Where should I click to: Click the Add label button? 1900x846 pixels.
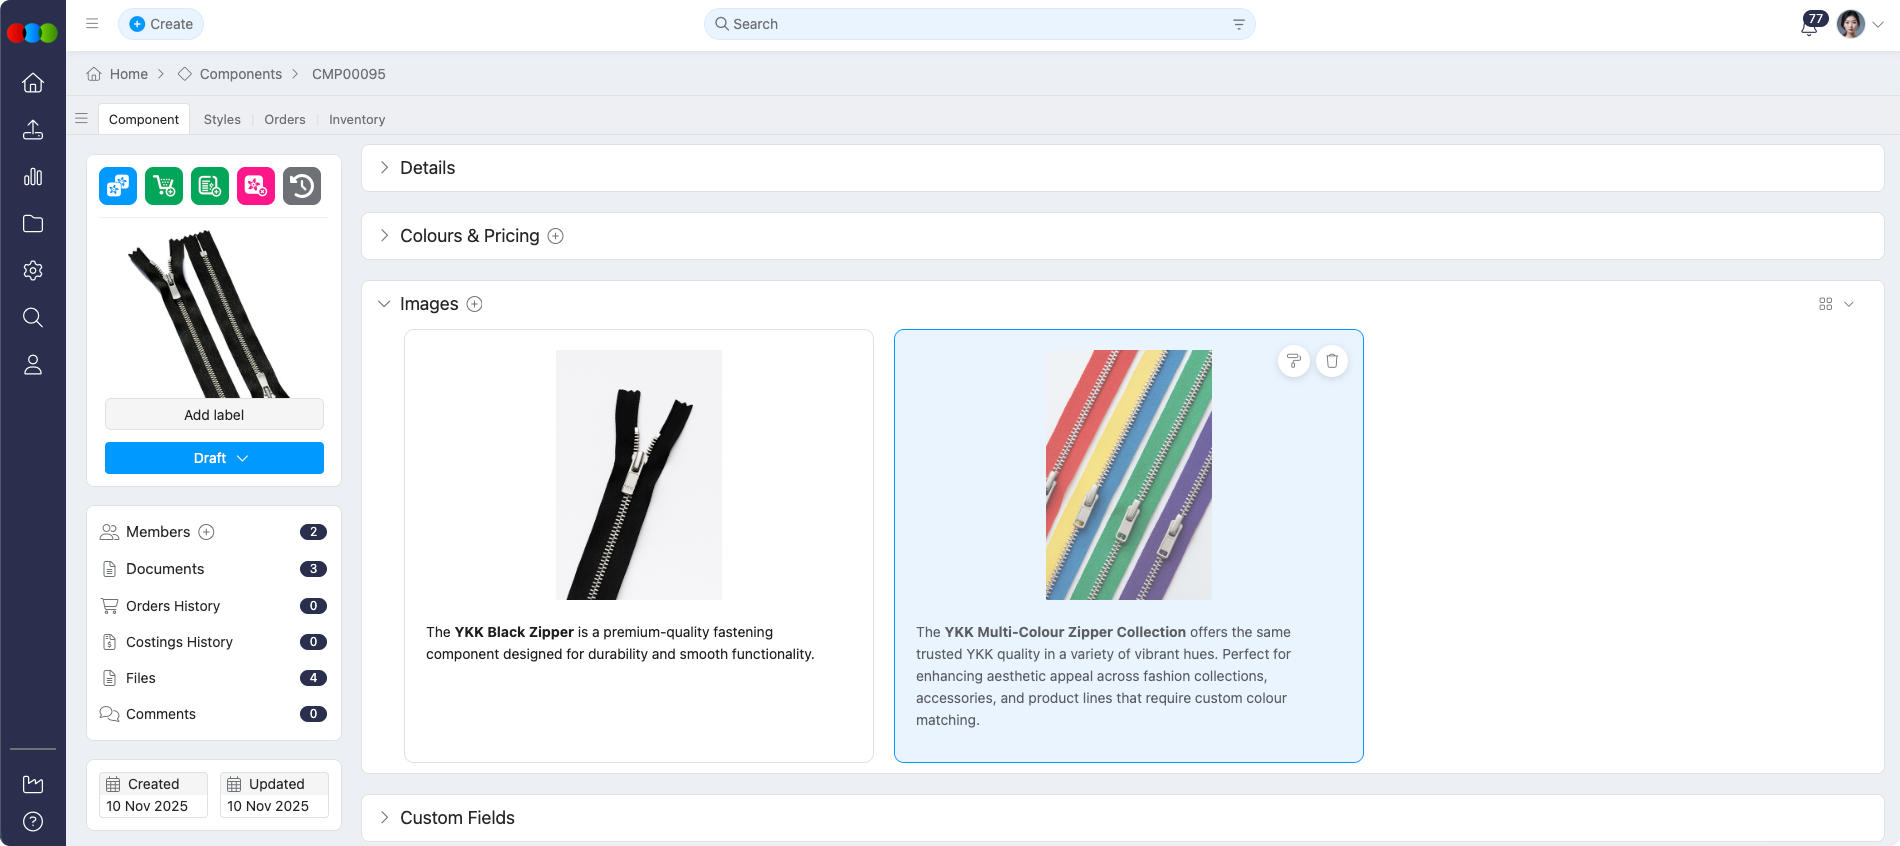pos(214,414)
